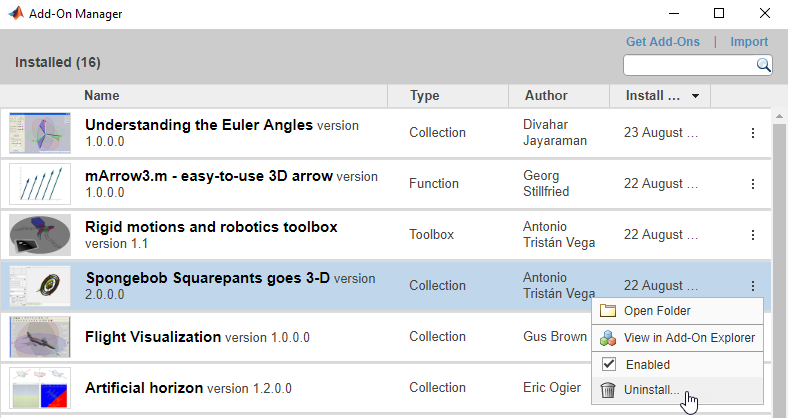Click the Uninstall trash can icon

608,390
